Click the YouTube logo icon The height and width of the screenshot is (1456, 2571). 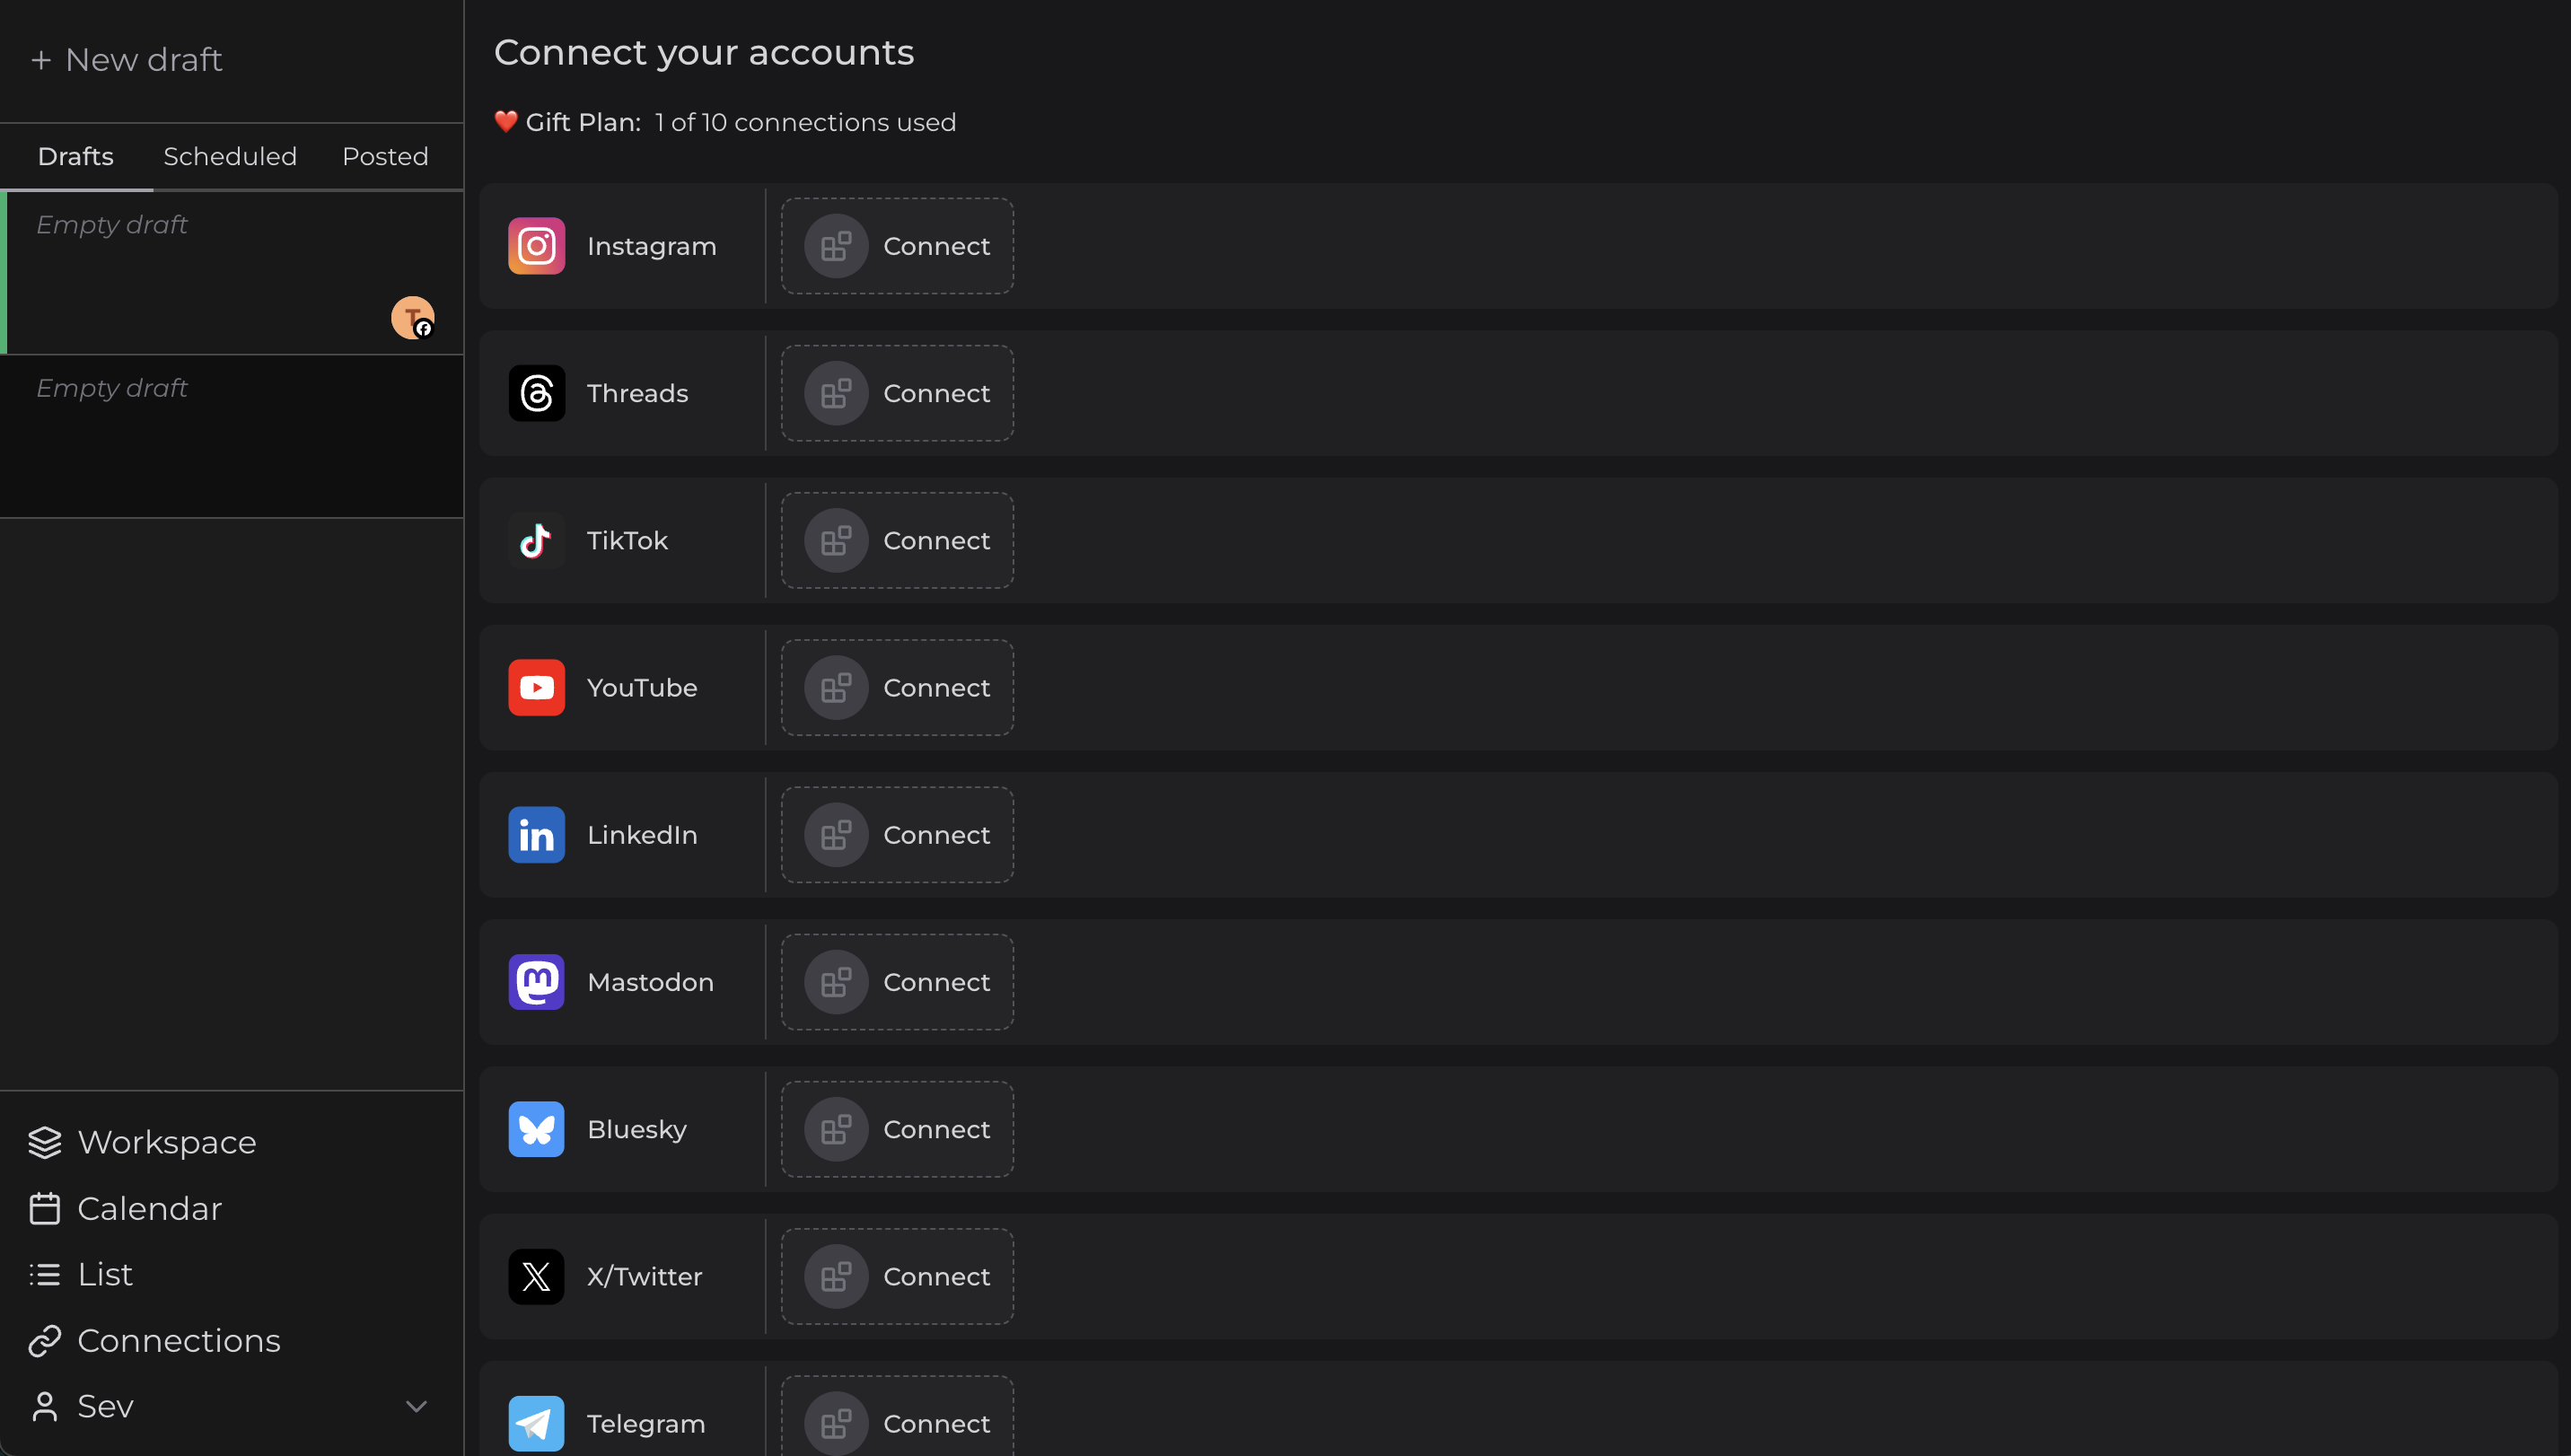coord(536,688)
